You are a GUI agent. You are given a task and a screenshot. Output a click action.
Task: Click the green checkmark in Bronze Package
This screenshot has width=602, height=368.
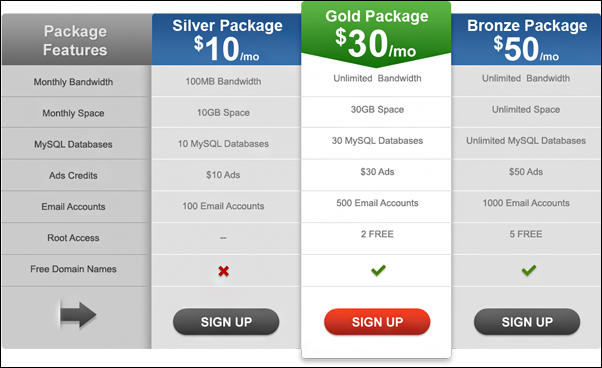coord(529,270)
